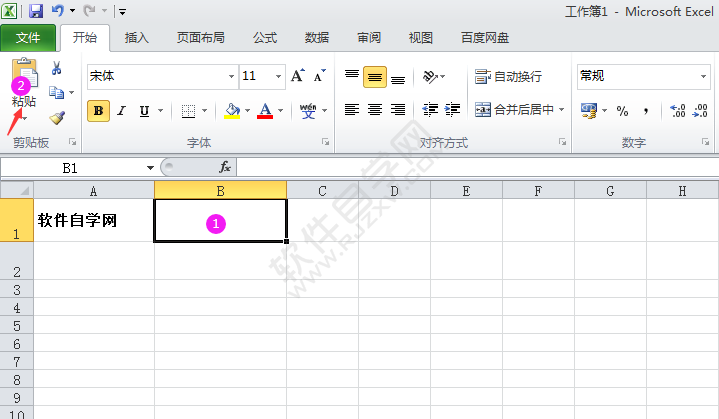Open the 字体 font dialog launcher
719x419 pixels.
(x=326, y=142)
